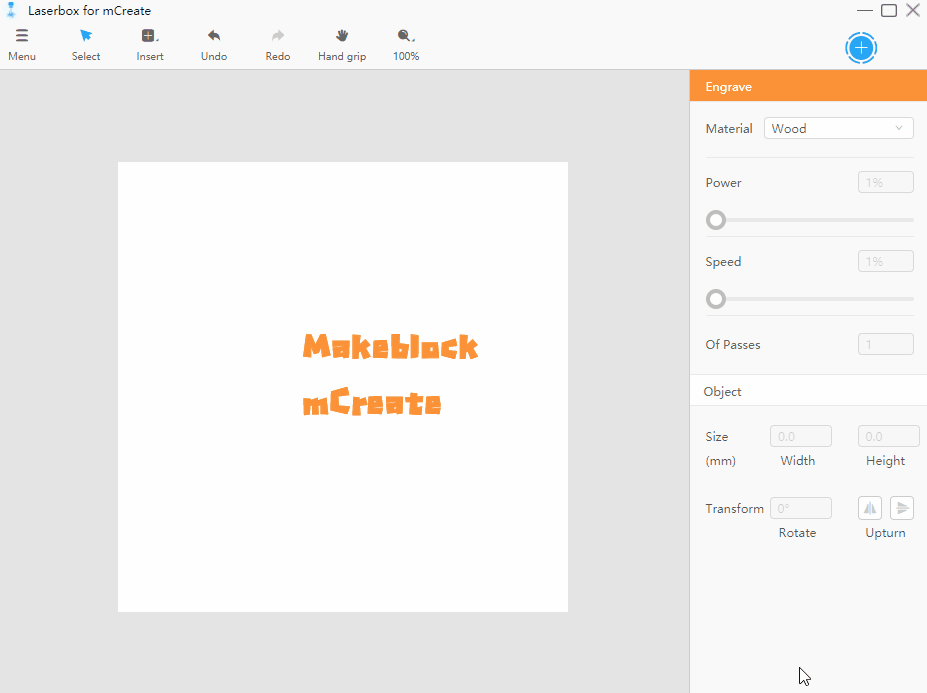The image size is (927, 693).
Task: Close the Laserbox window
Action: (913, 10)
